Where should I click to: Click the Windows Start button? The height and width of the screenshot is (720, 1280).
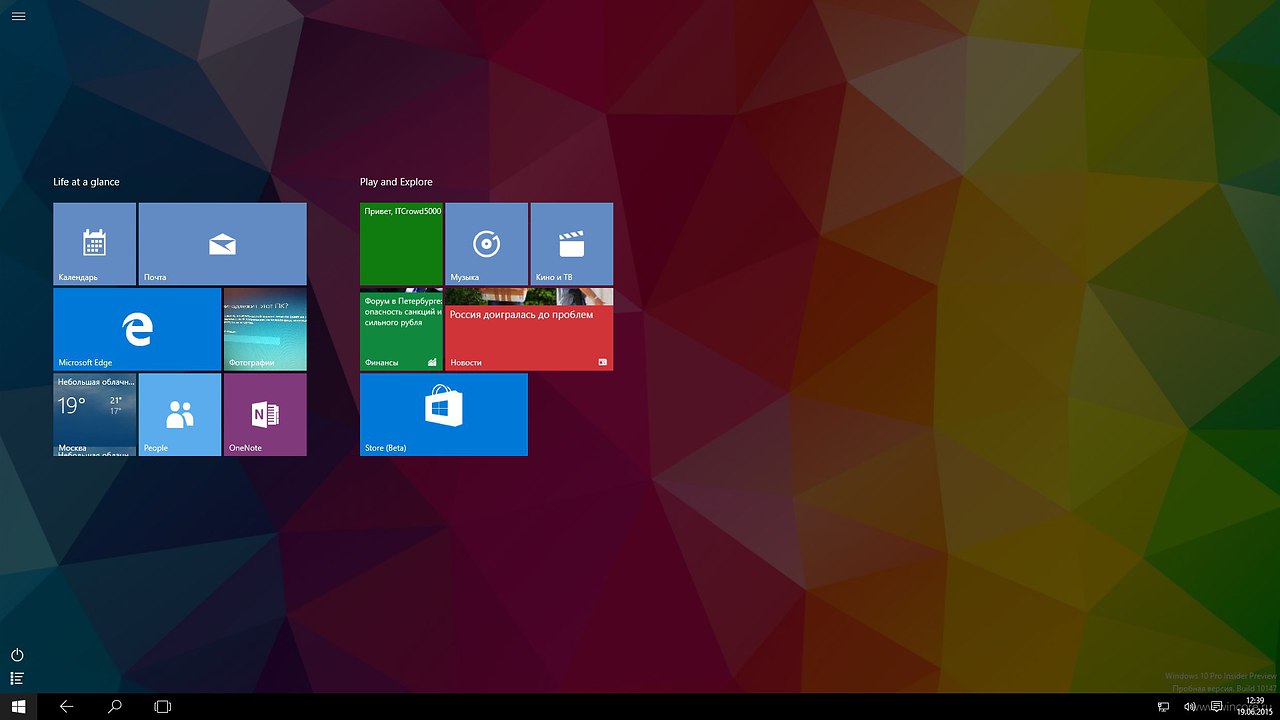point(18,707)
